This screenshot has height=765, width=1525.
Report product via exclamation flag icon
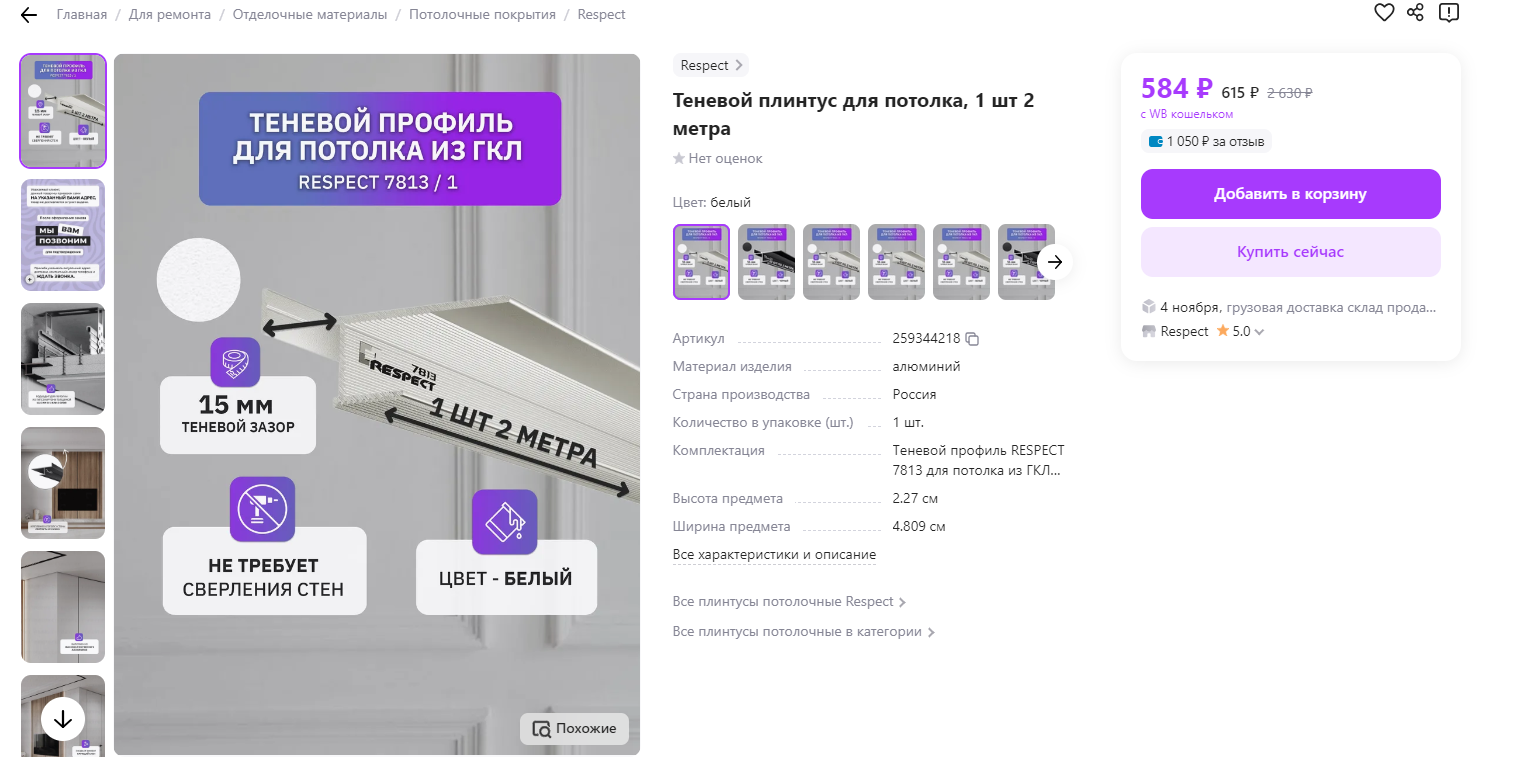point(1449,13)
